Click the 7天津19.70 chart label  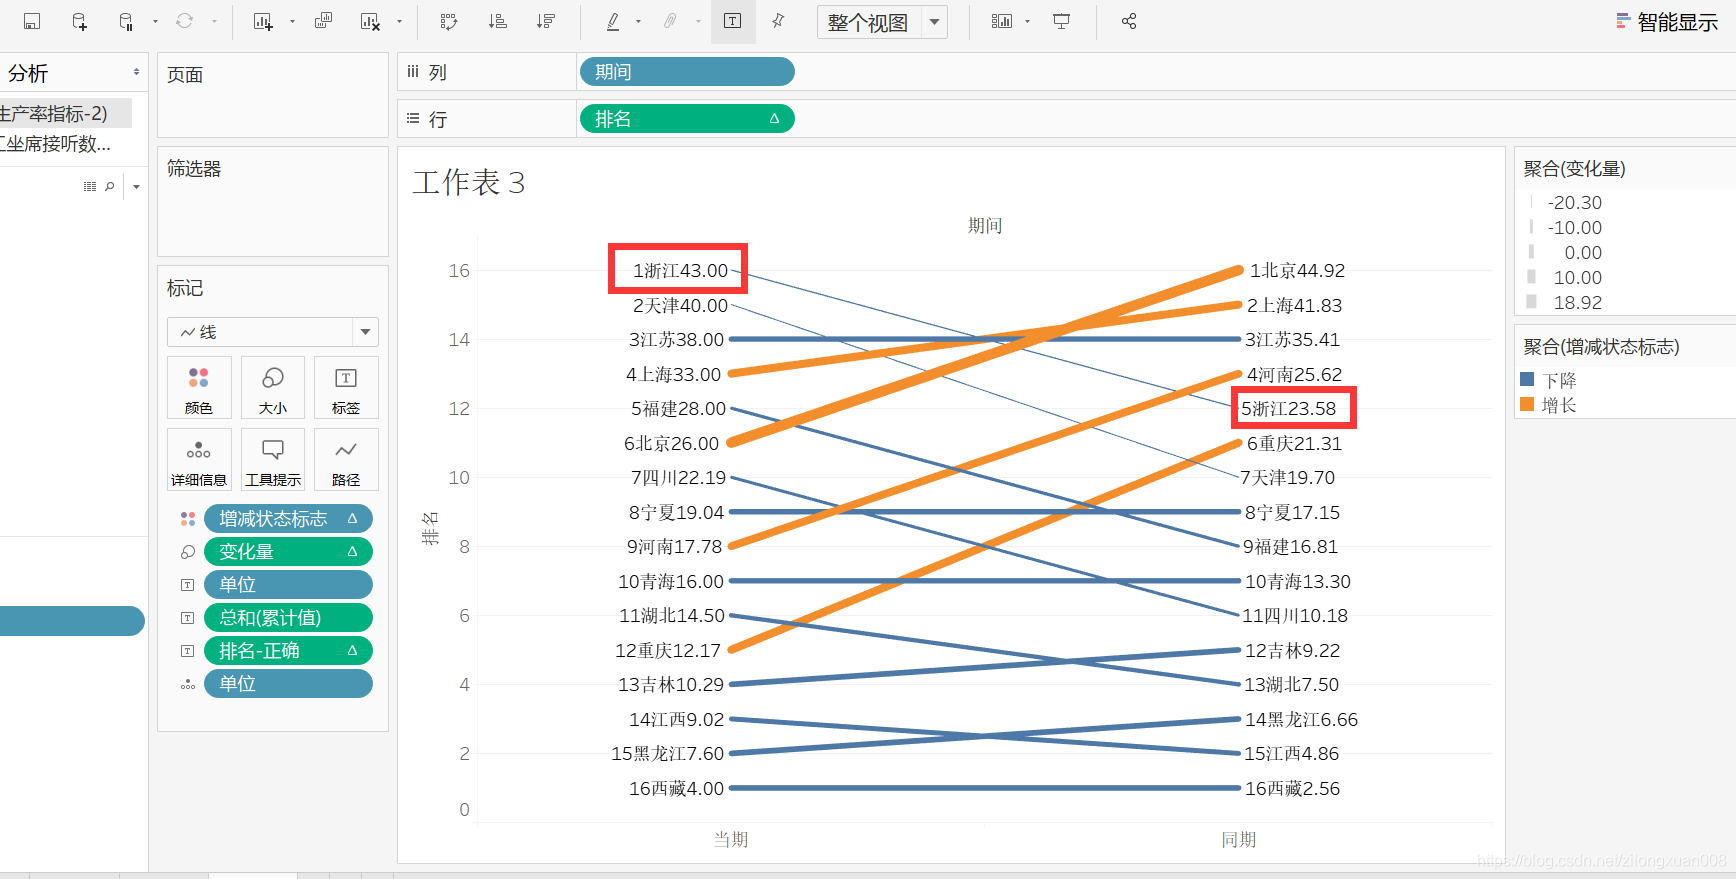1288,478
